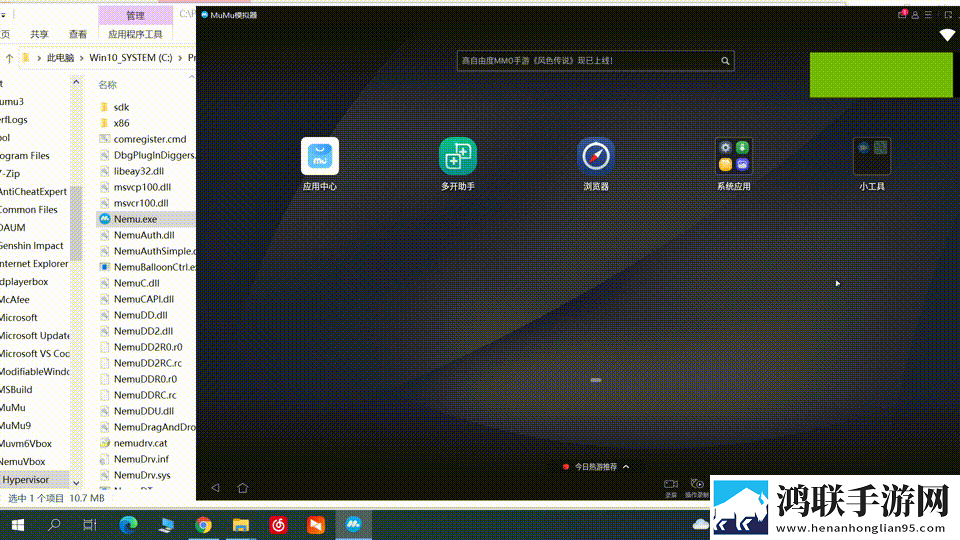Screen dimensions: 960x540
Task: Select Hypervisor folder in navigation tree
Action: [26, 479]
